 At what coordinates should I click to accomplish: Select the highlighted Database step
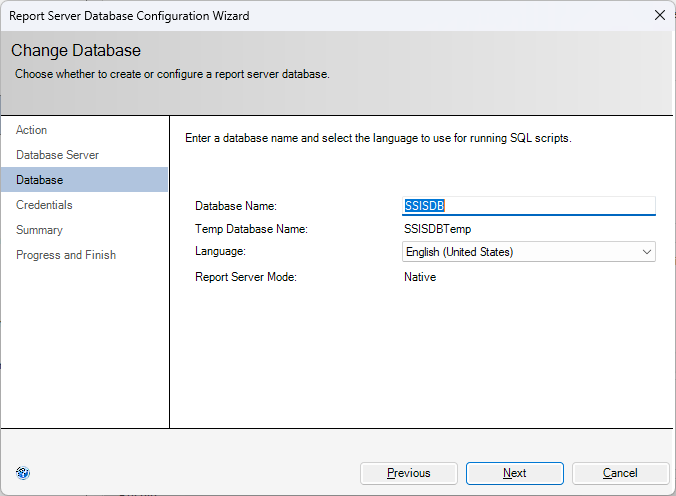click(x=40, y=180)
